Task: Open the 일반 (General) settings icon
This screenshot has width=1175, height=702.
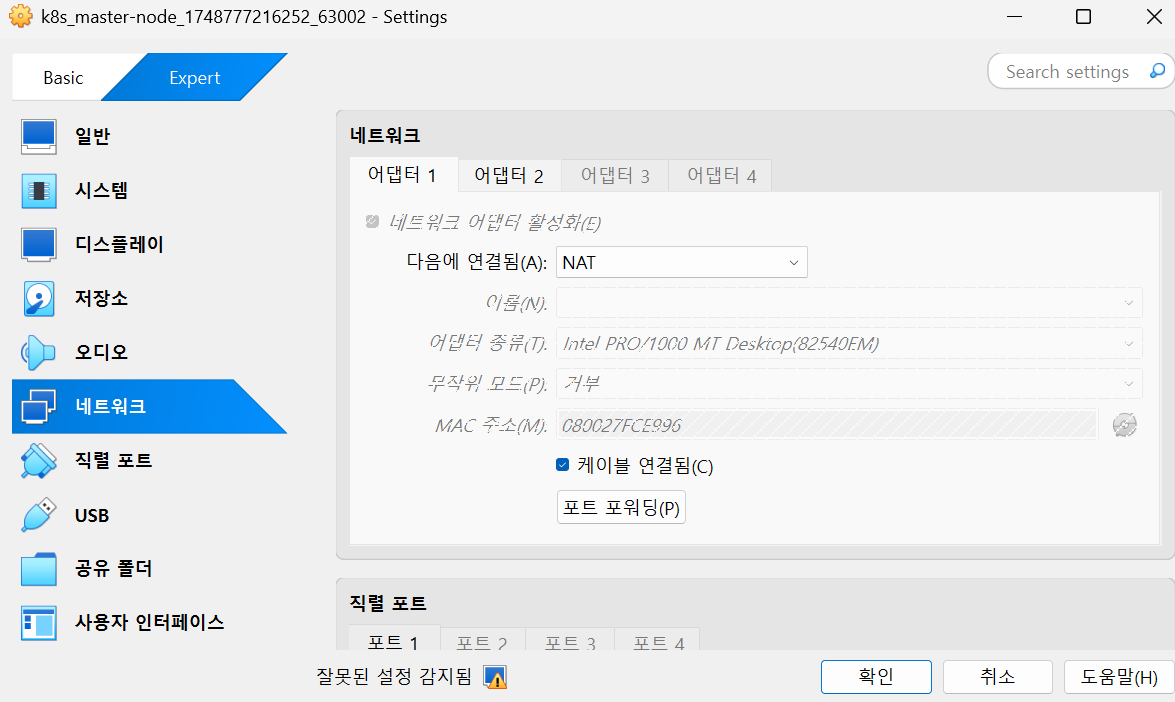Action: point(38,136)
